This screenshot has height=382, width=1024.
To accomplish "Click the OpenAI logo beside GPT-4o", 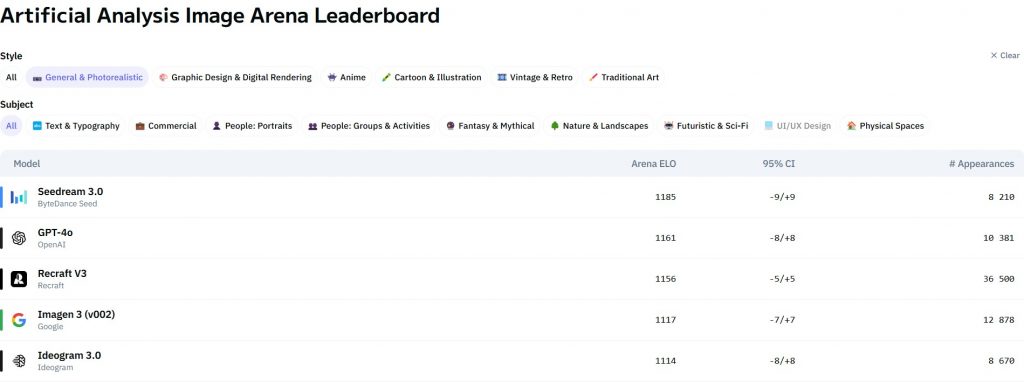I will pos(19,238).
